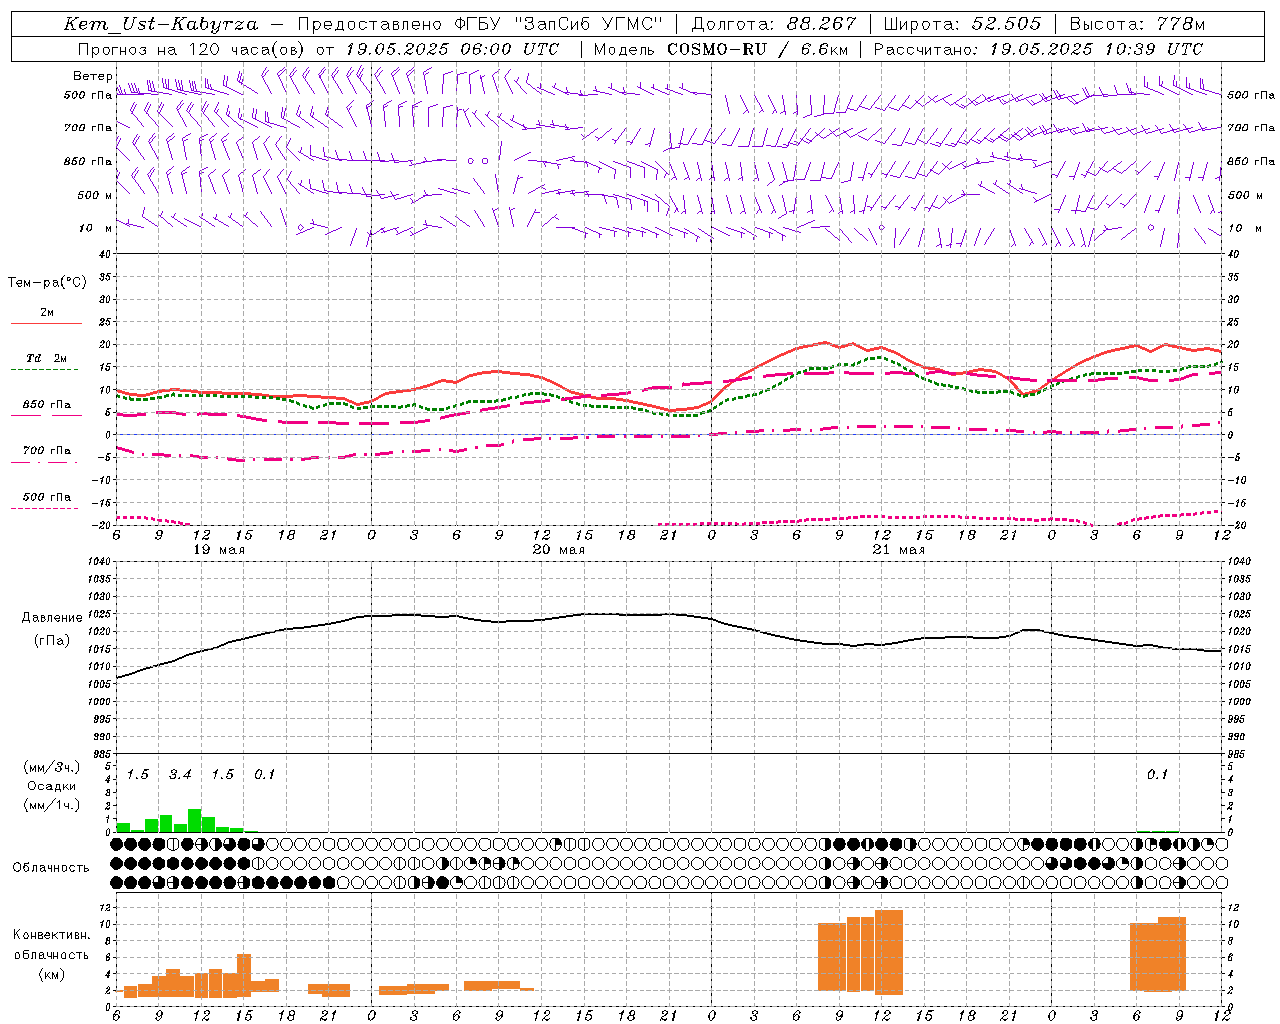Click the 'Облачность' cloud cover label
The image size is (1280, 1024).
point(51,868)
